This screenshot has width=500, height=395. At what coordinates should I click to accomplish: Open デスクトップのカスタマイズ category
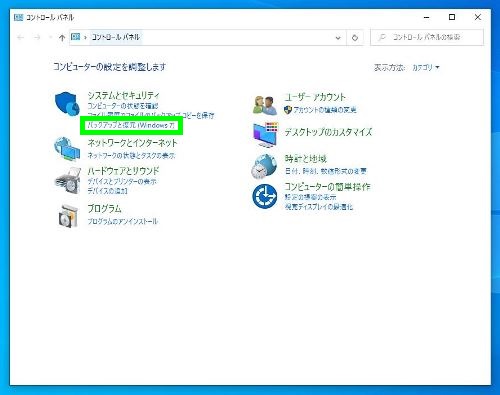(328, 132)
